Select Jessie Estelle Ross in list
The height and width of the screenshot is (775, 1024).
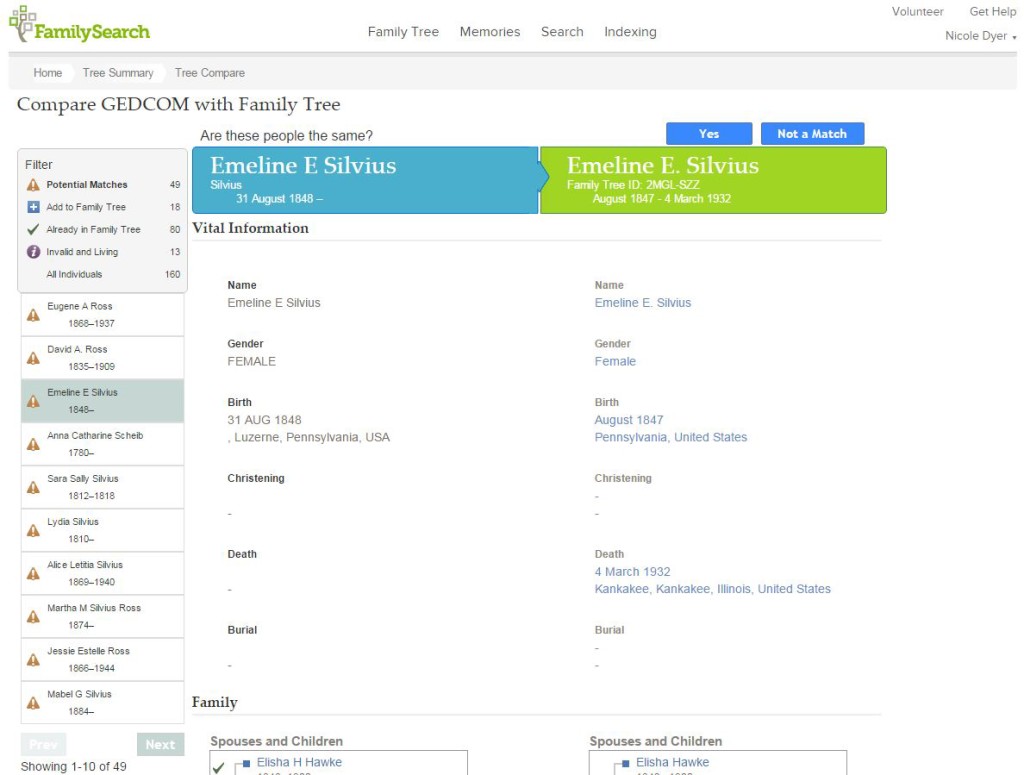coord(103,659)
